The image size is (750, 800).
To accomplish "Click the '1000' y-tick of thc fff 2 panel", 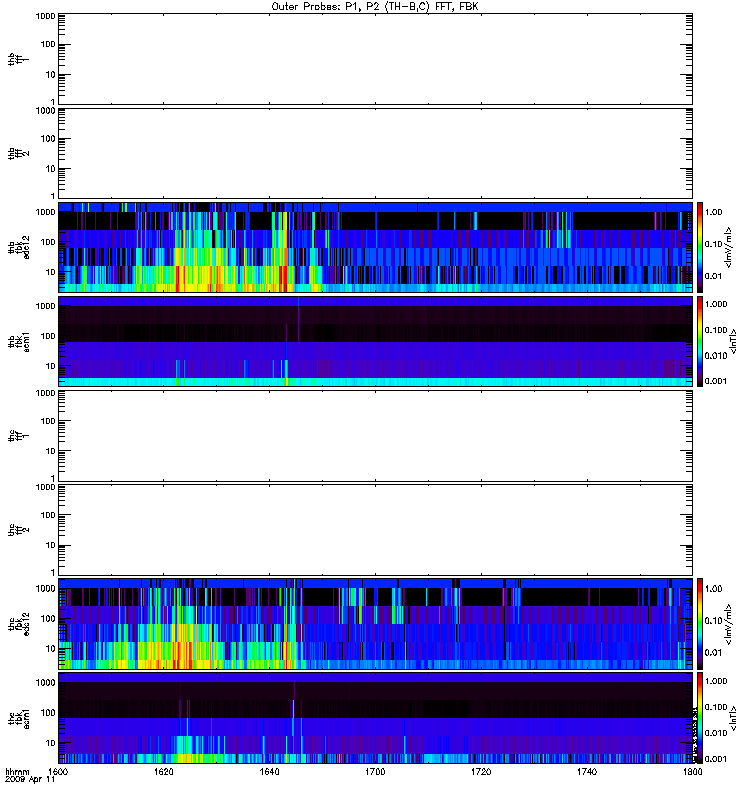I will (45, 487).
